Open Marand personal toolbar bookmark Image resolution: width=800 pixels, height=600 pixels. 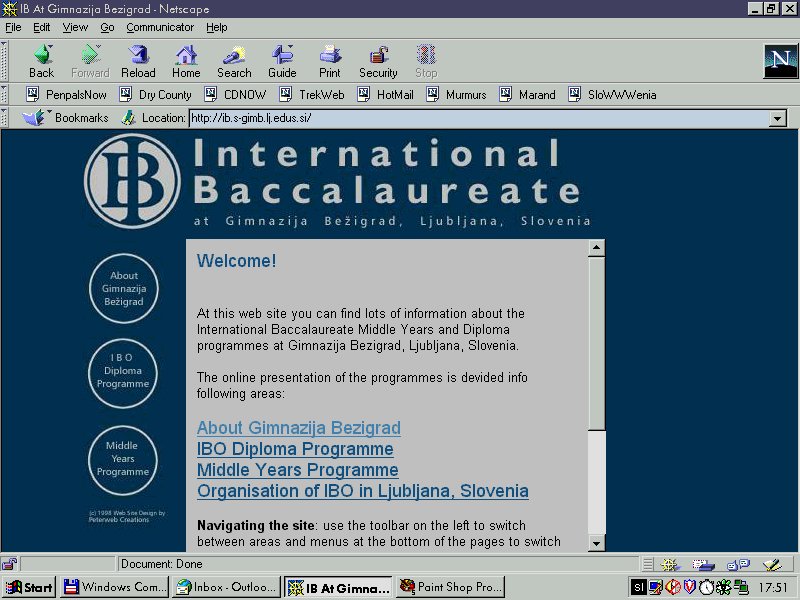point(528,94)
